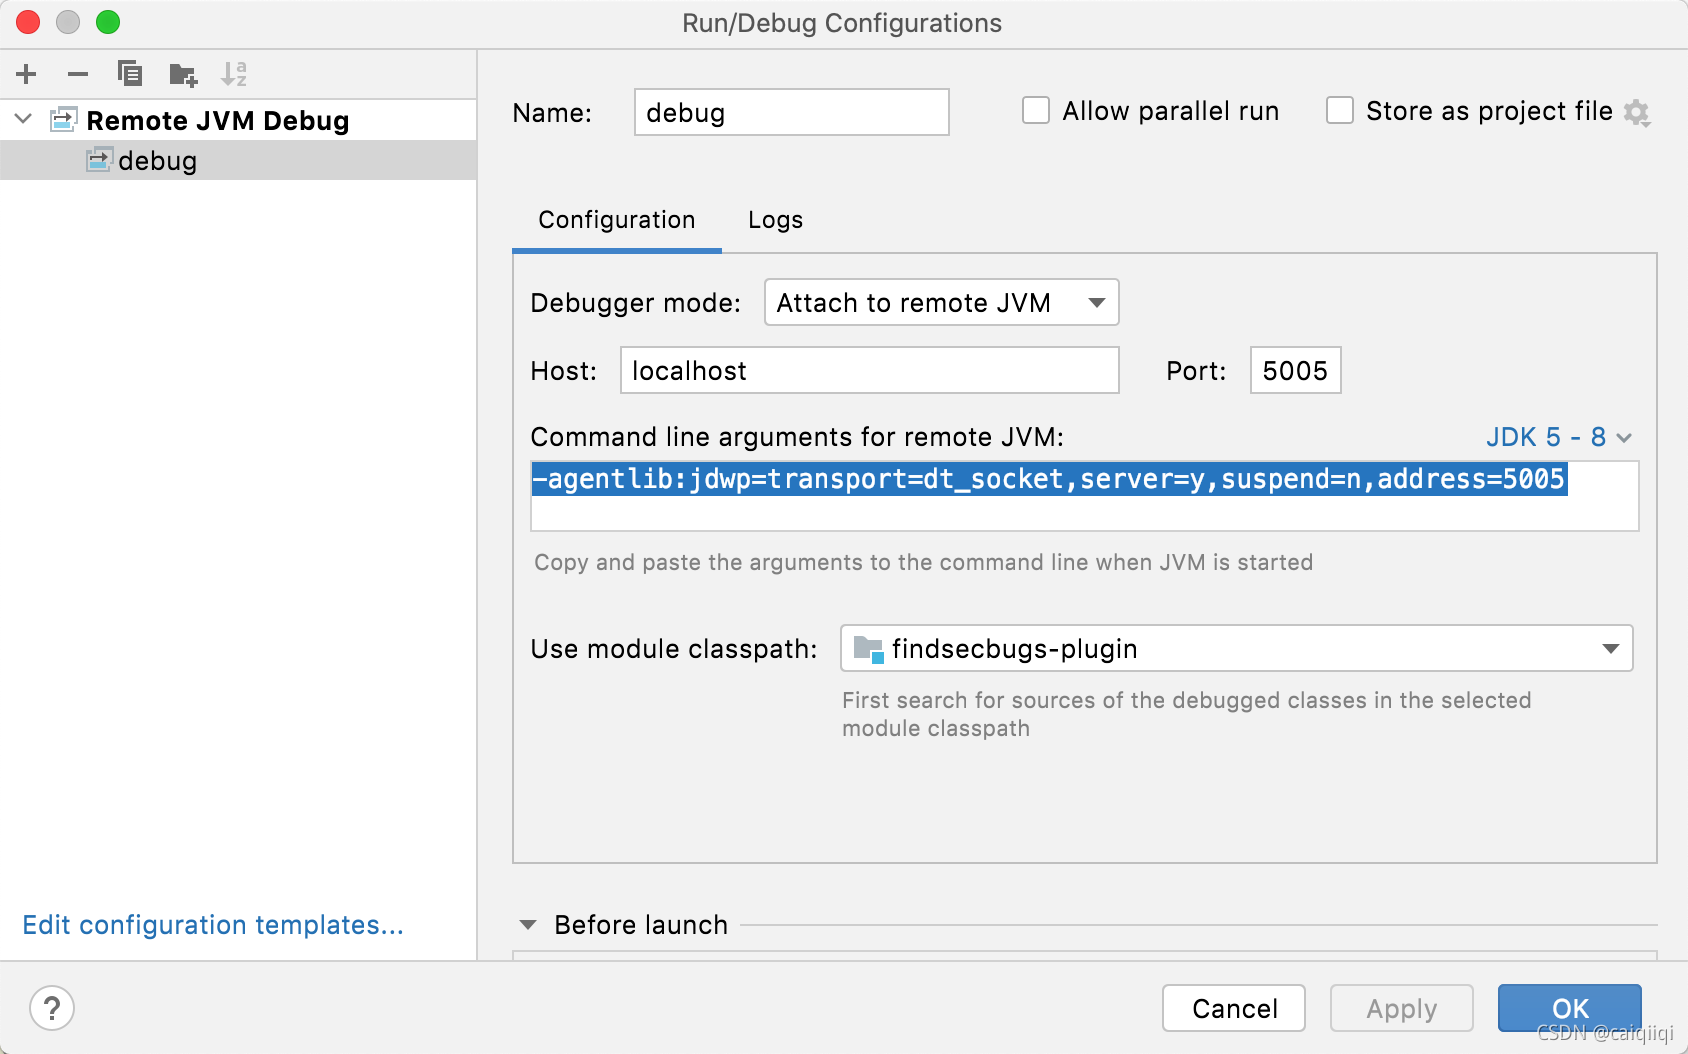The height and width of the screenshot is (1054, 1688).
Task: Open the Use module classpath dropdown
Action: click(x=1236, y=648)
